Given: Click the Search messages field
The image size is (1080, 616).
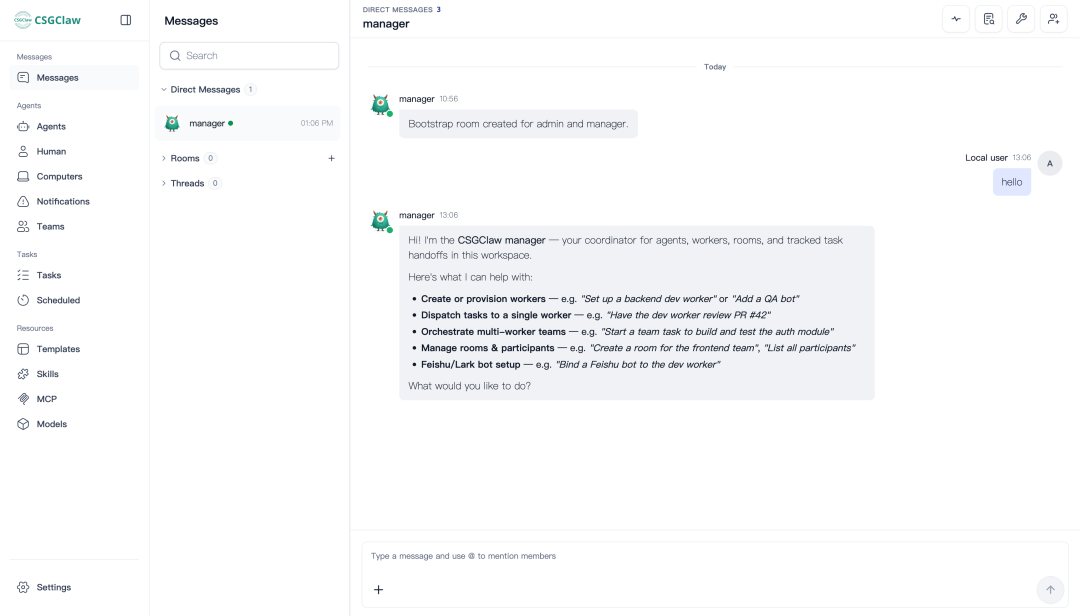Looking at the screenshot, I should pos(249,56).
